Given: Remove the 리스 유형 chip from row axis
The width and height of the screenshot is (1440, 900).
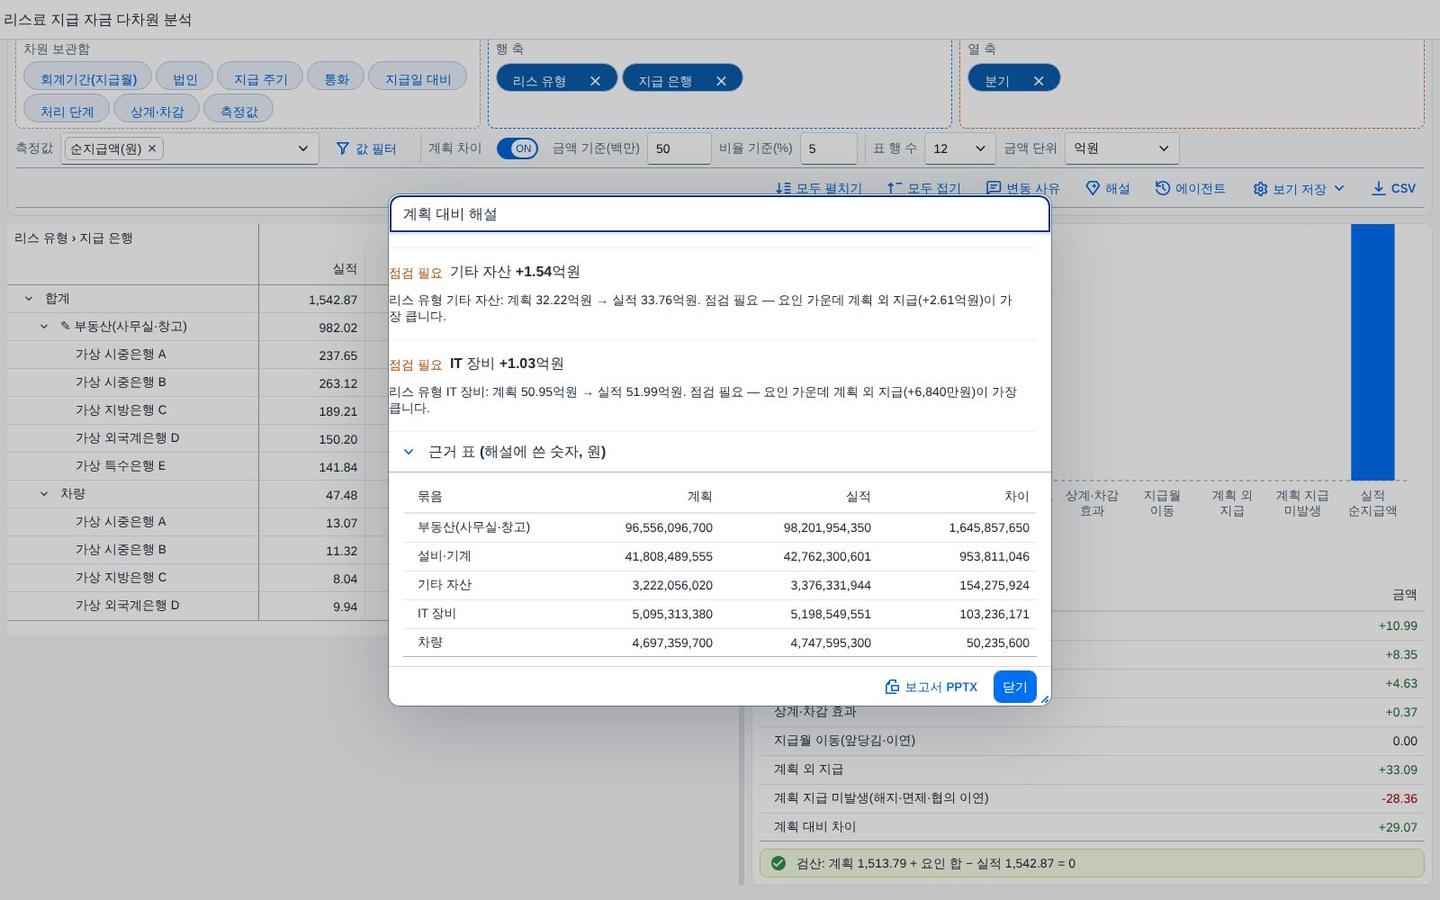Looking at the screenshot, I should 595,81.
